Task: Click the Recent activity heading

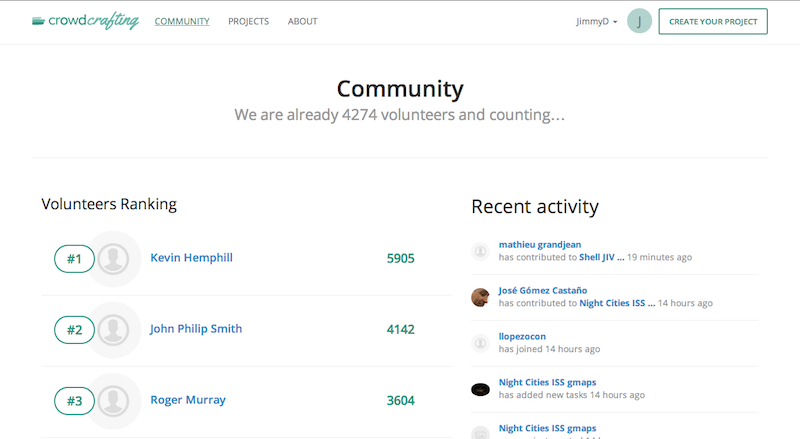Action: [x=535, y=207]
